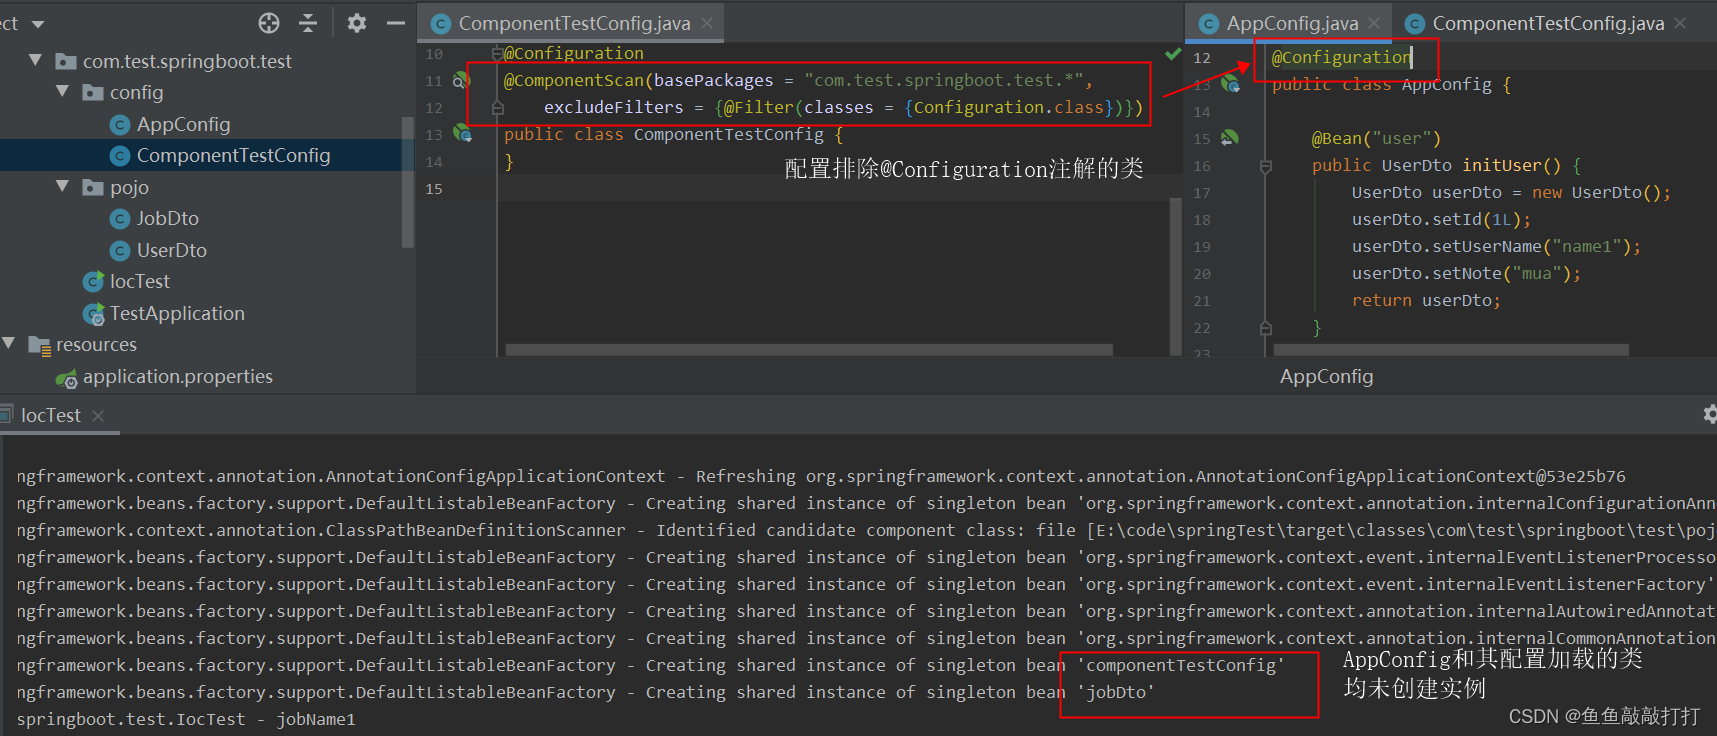Switch to AppConfig.java tab

[1292, 23]
